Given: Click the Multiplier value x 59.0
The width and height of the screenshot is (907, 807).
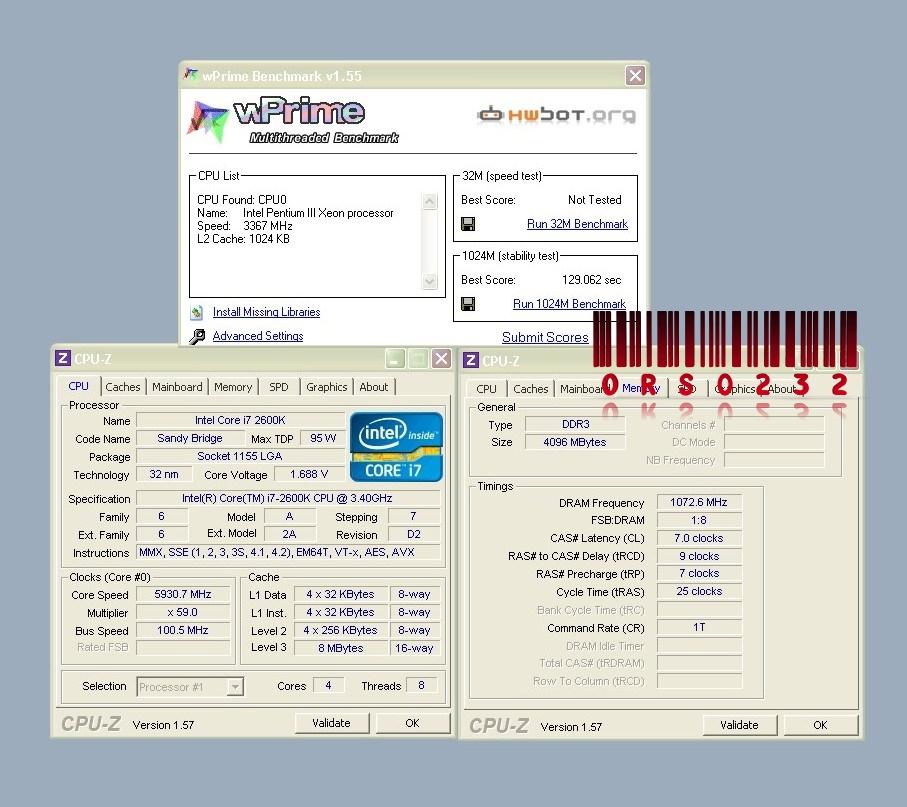Looking at the screenshot, I should (x=183, y=613).
